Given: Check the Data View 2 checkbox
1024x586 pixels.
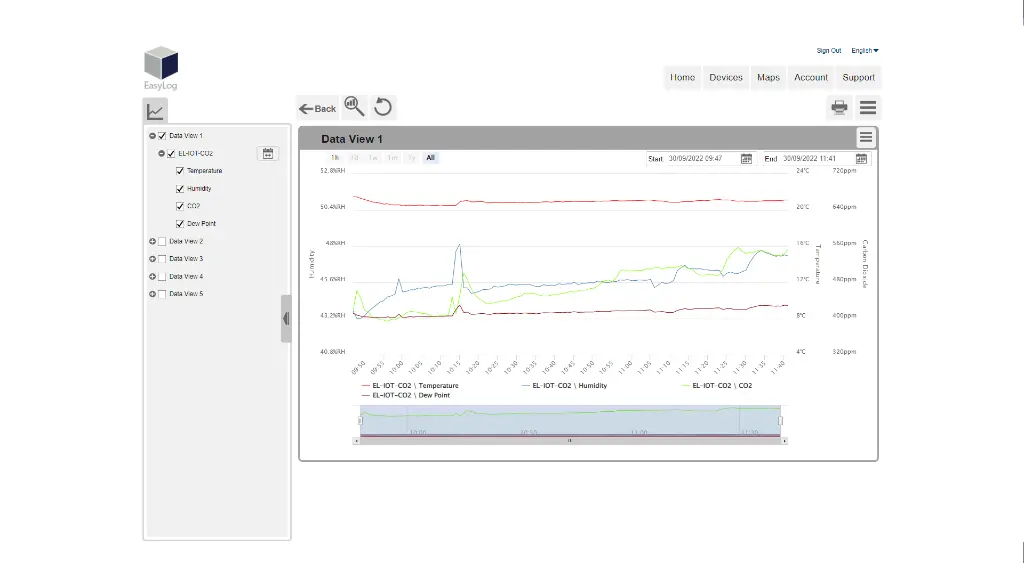Looking at the screenshot, I should (162, 242).
